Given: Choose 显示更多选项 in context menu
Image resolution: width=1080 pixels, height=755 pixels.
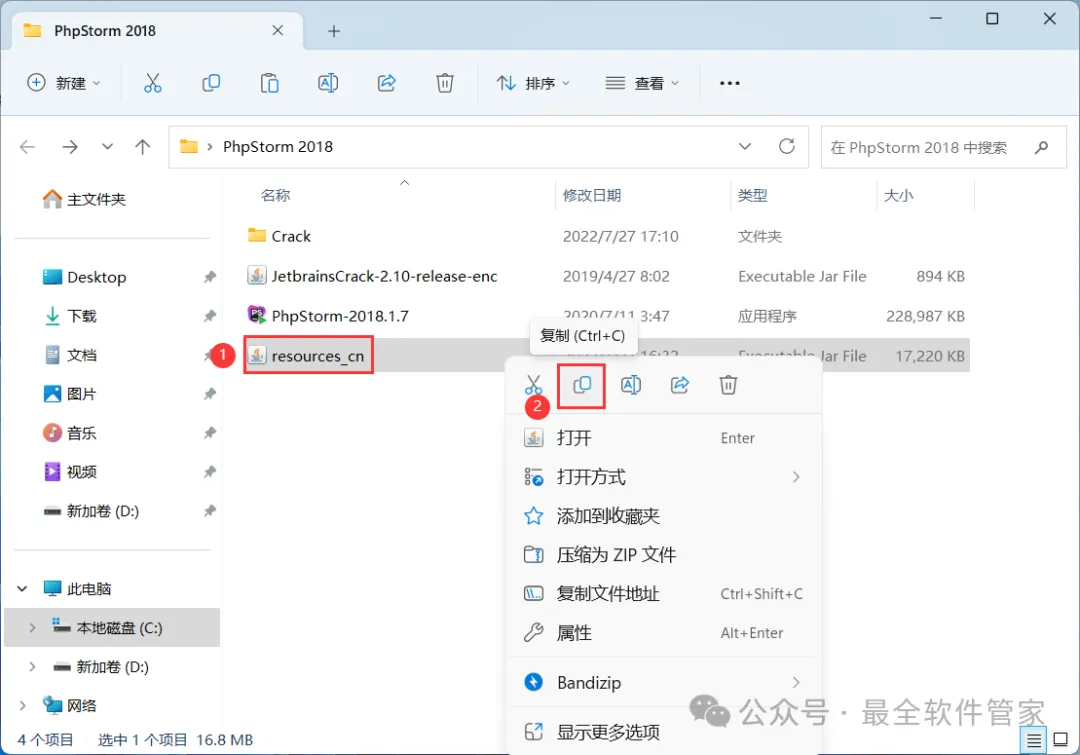Looking at the screenshot, I should pos(664,732).
